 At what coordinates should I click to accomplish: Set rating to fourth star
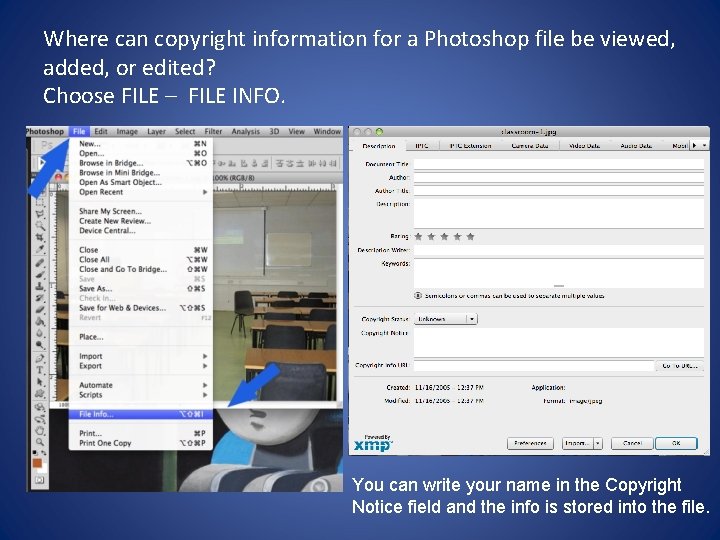click(457, 236)
